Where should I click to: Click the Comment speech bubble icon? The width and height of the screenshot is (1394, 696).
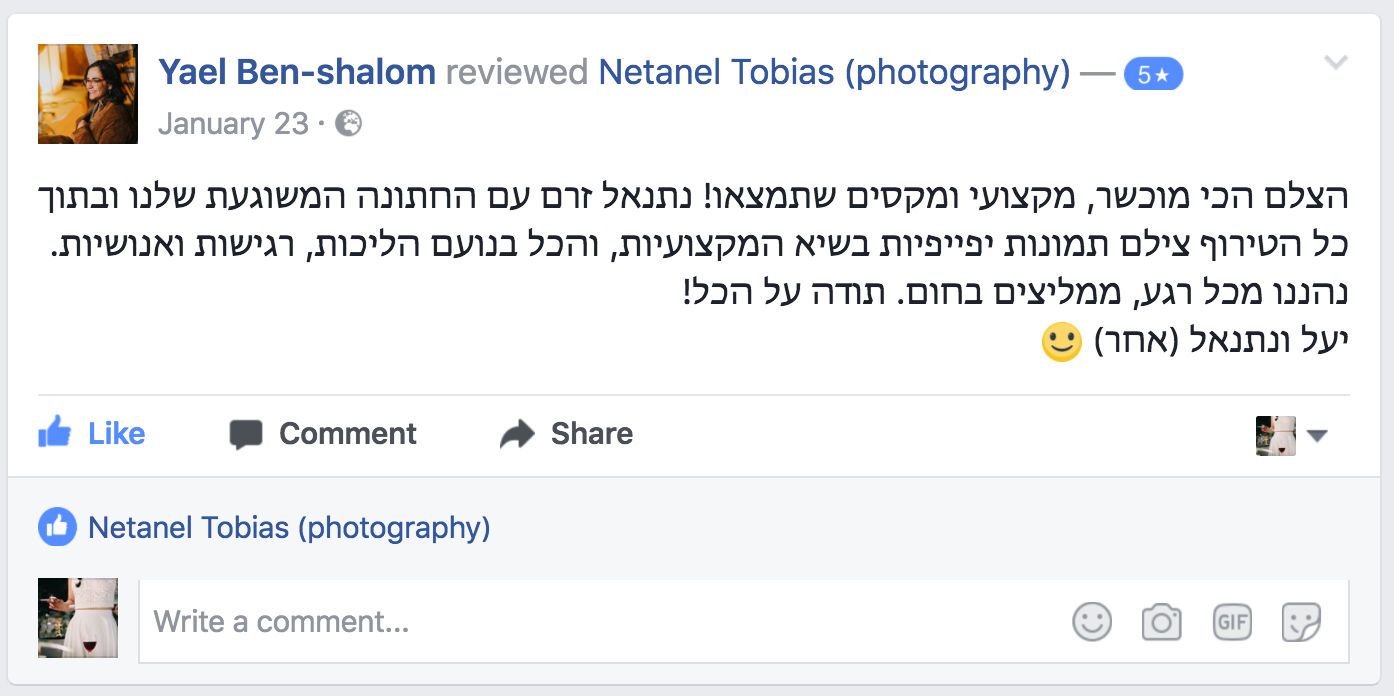pyautogui.click(x=246, y=434)
